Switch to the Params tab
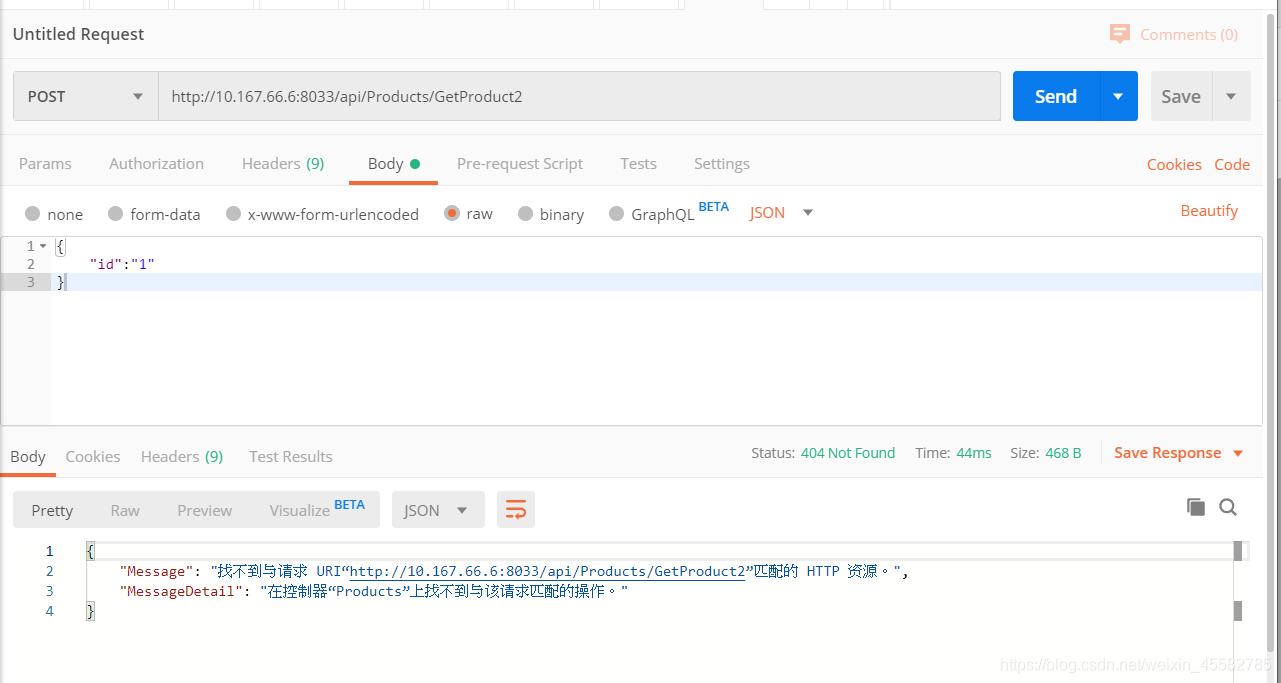This screenshot has width=1281, height=683. 45,164
